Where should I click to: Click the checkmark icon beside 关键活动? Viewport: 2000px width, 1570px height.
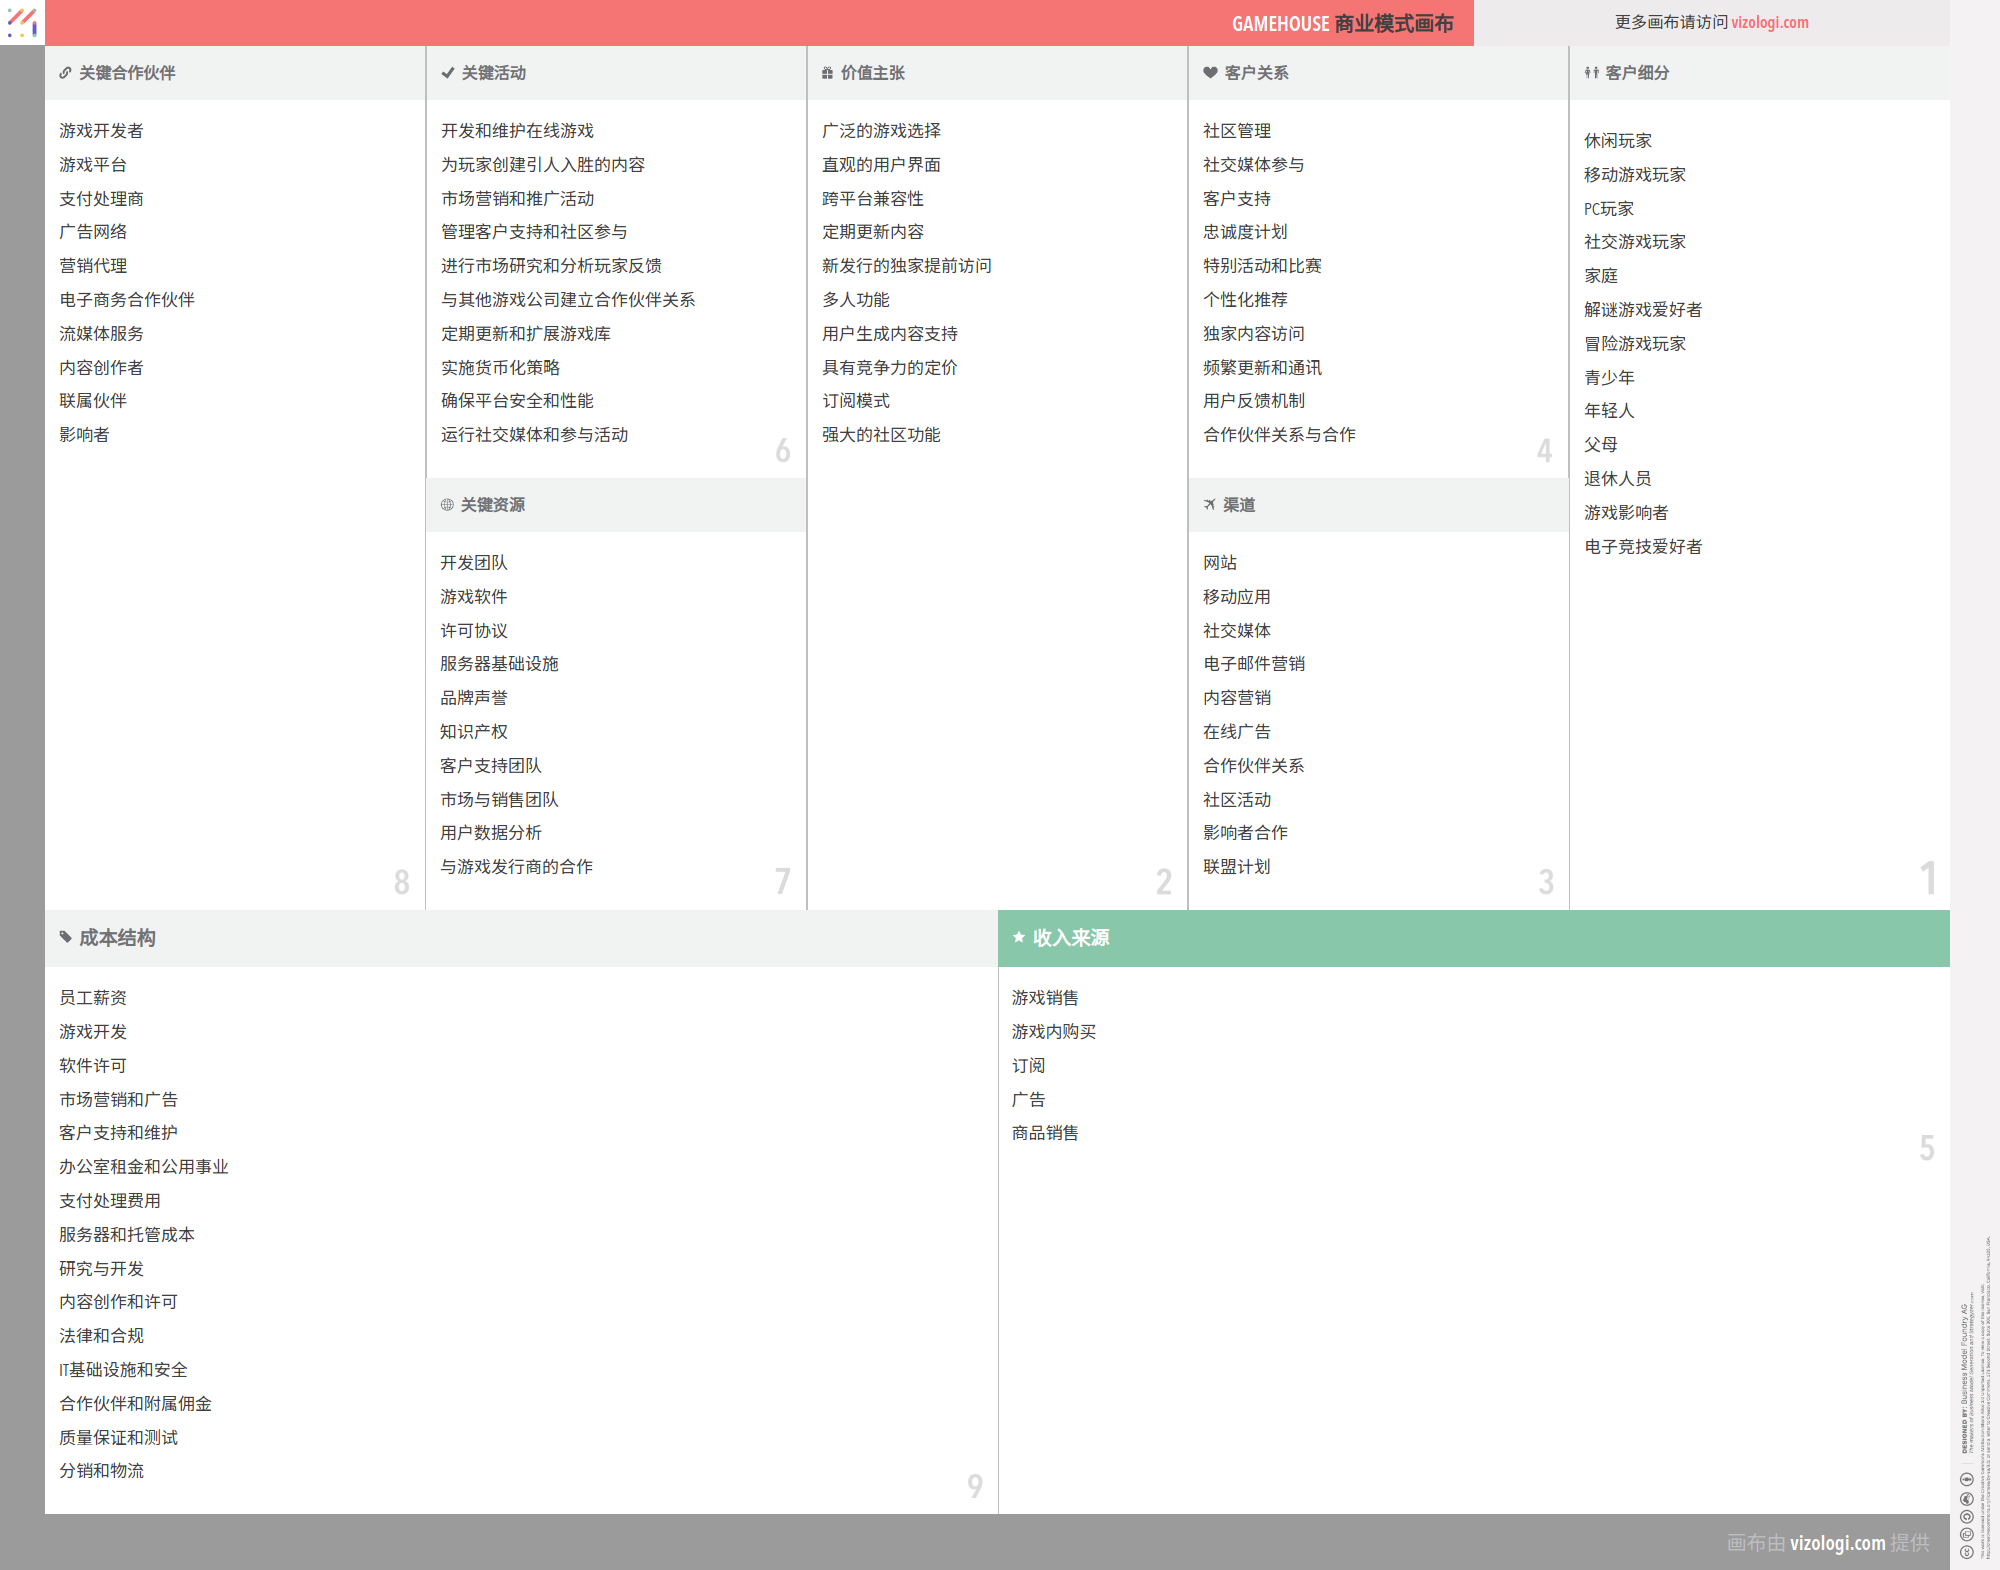[447, 73]
